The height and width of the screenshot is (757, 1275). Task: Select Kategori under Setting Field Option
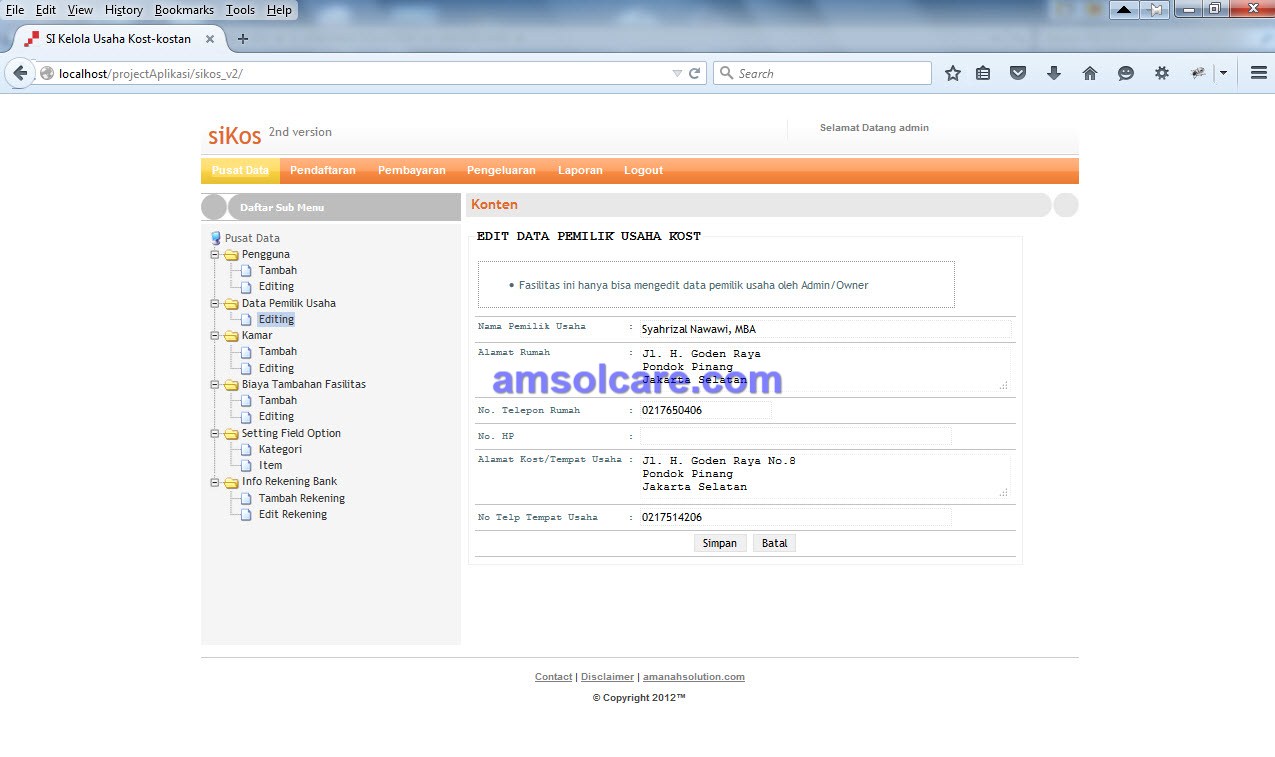[280, 449]
